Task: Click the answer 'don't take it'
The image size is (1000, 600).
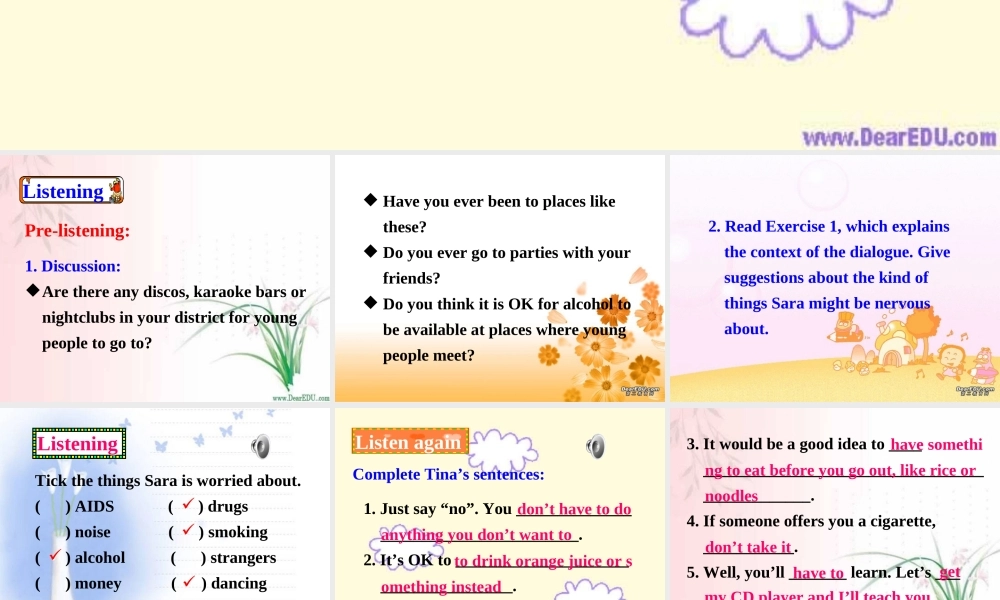Action: click(748, 547)
